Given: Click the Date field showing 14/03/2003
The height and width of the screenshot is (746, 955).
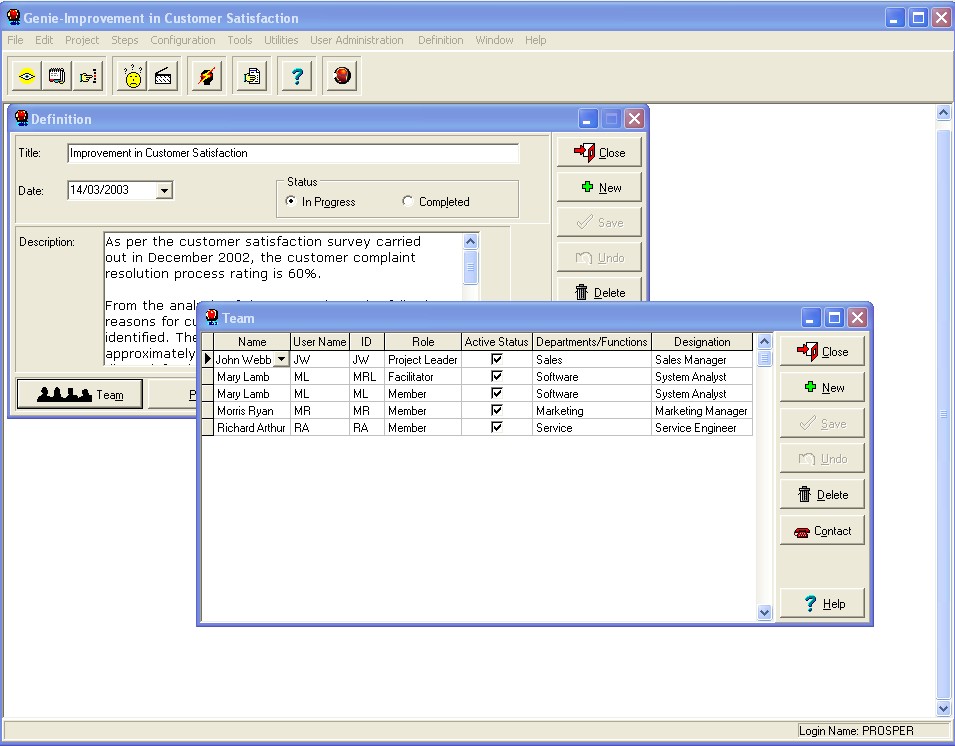Looking at the screenshot, I should point(111,190).
